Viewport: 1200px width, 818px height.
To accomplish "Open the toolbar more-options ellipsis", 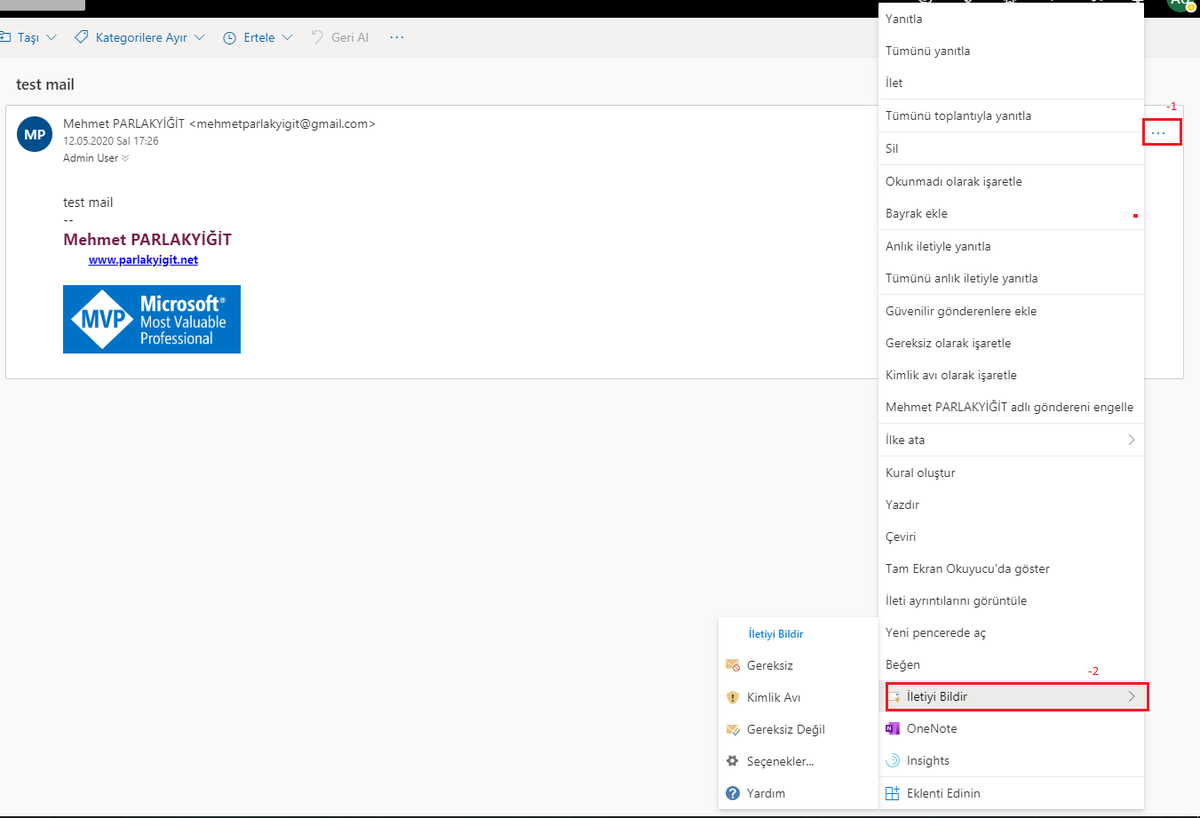I will point(397,37).
